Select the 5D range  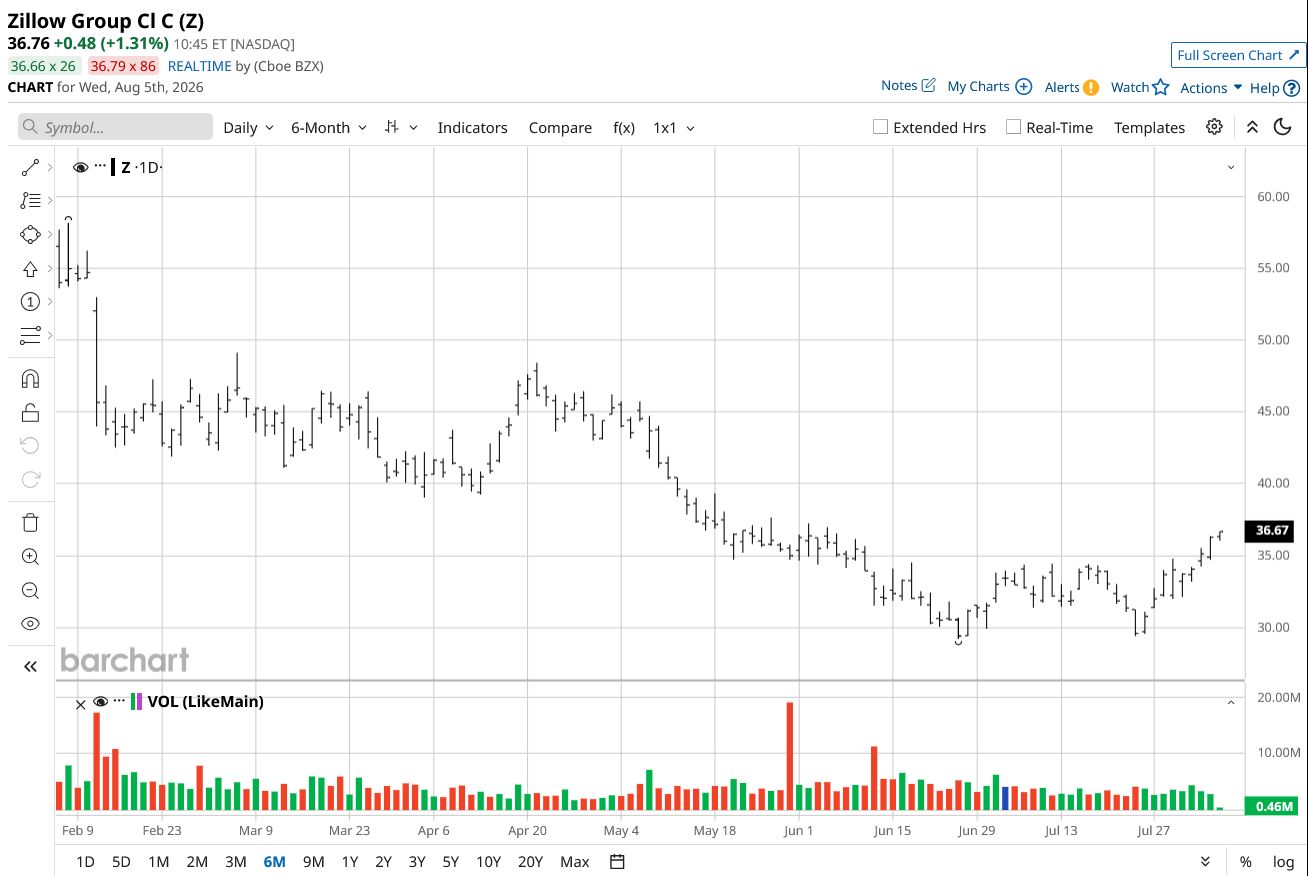(x=121, y=861)
